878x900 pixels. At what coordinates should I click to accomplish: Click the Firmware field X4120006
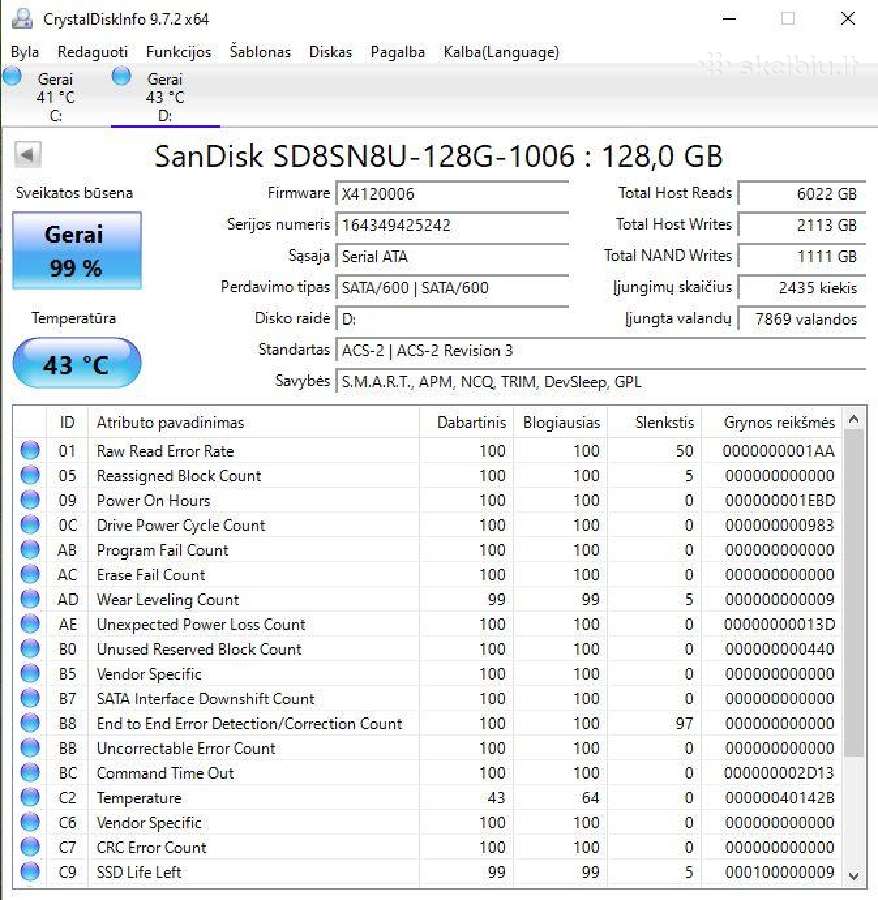452,194
